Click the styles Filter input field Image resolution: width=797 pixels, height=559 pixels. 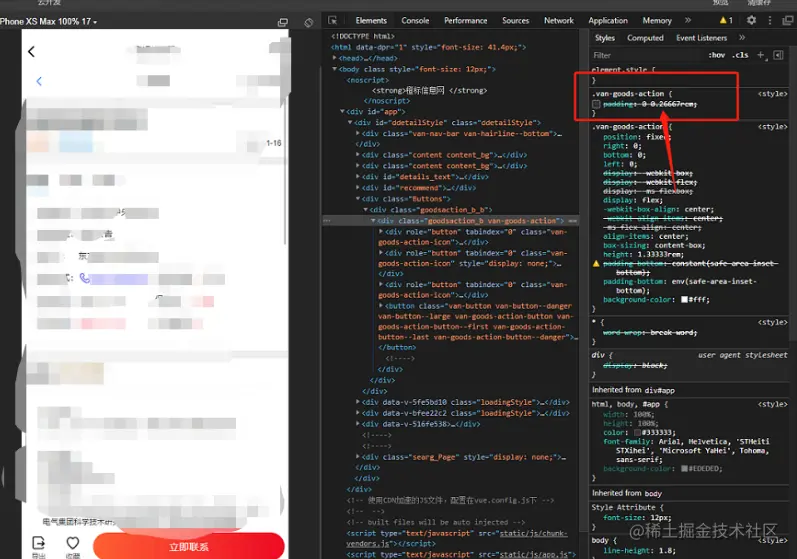pyautogui.click(x=647, y=55)
